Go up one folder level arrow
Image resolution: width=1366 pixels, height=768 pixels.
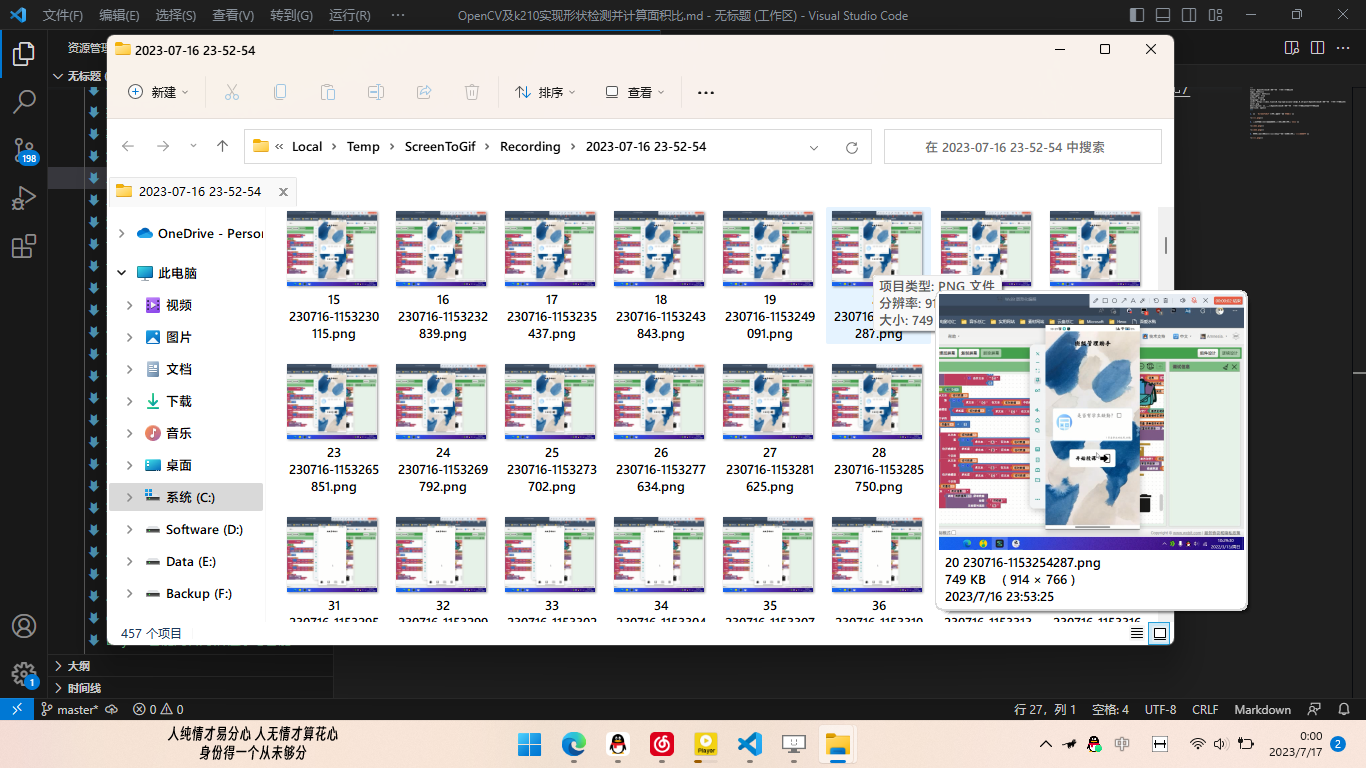pos(222,146)
